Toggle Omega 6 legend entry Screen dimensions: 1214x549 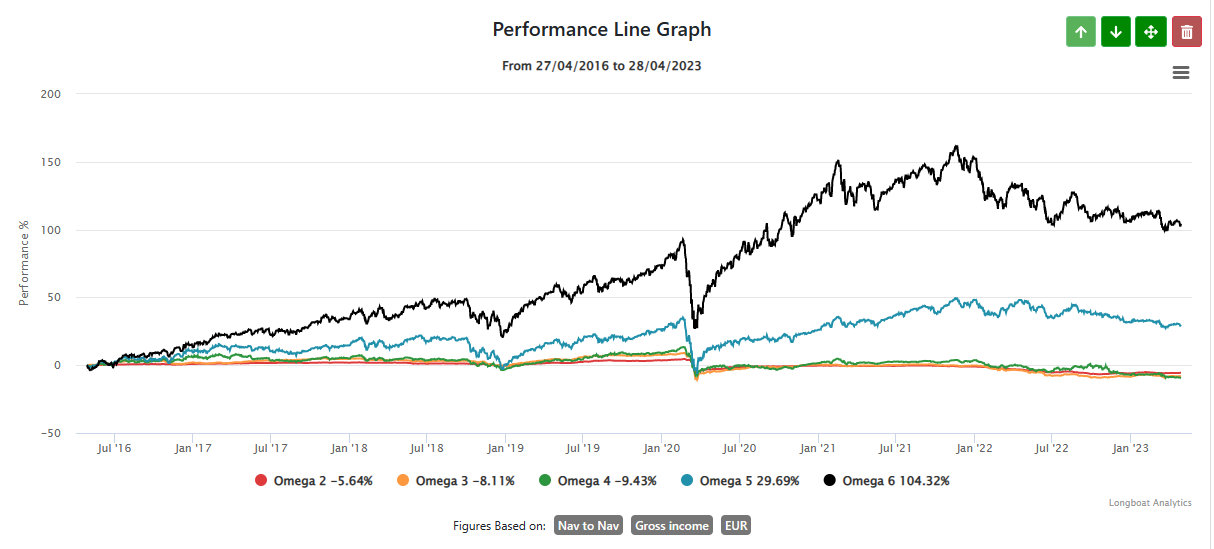click(895, 481)
